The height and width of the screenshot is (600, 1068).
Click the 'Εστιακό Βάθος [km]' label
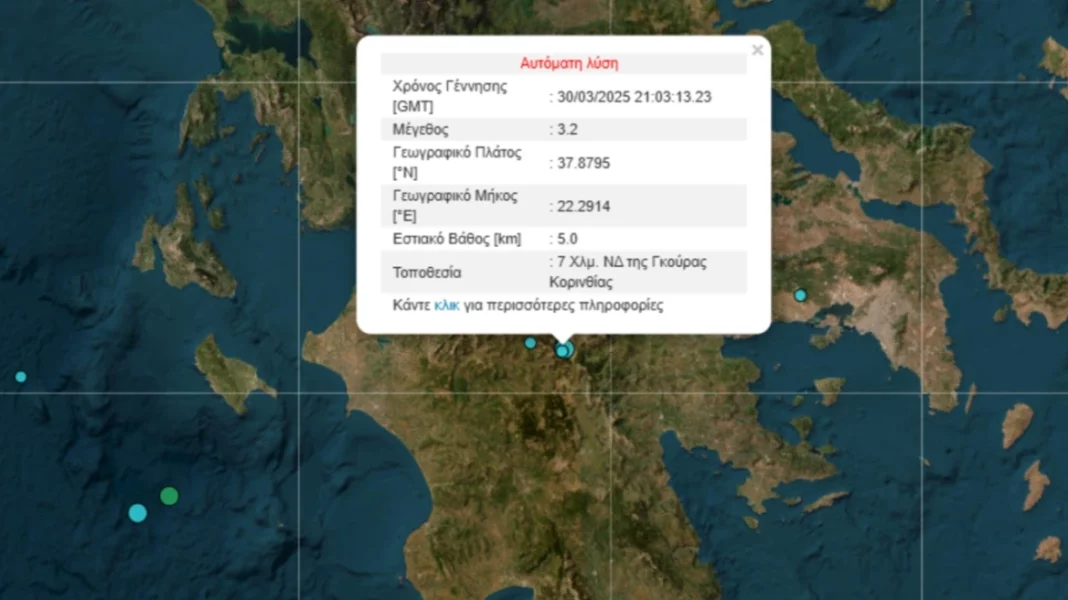(457, 239)
